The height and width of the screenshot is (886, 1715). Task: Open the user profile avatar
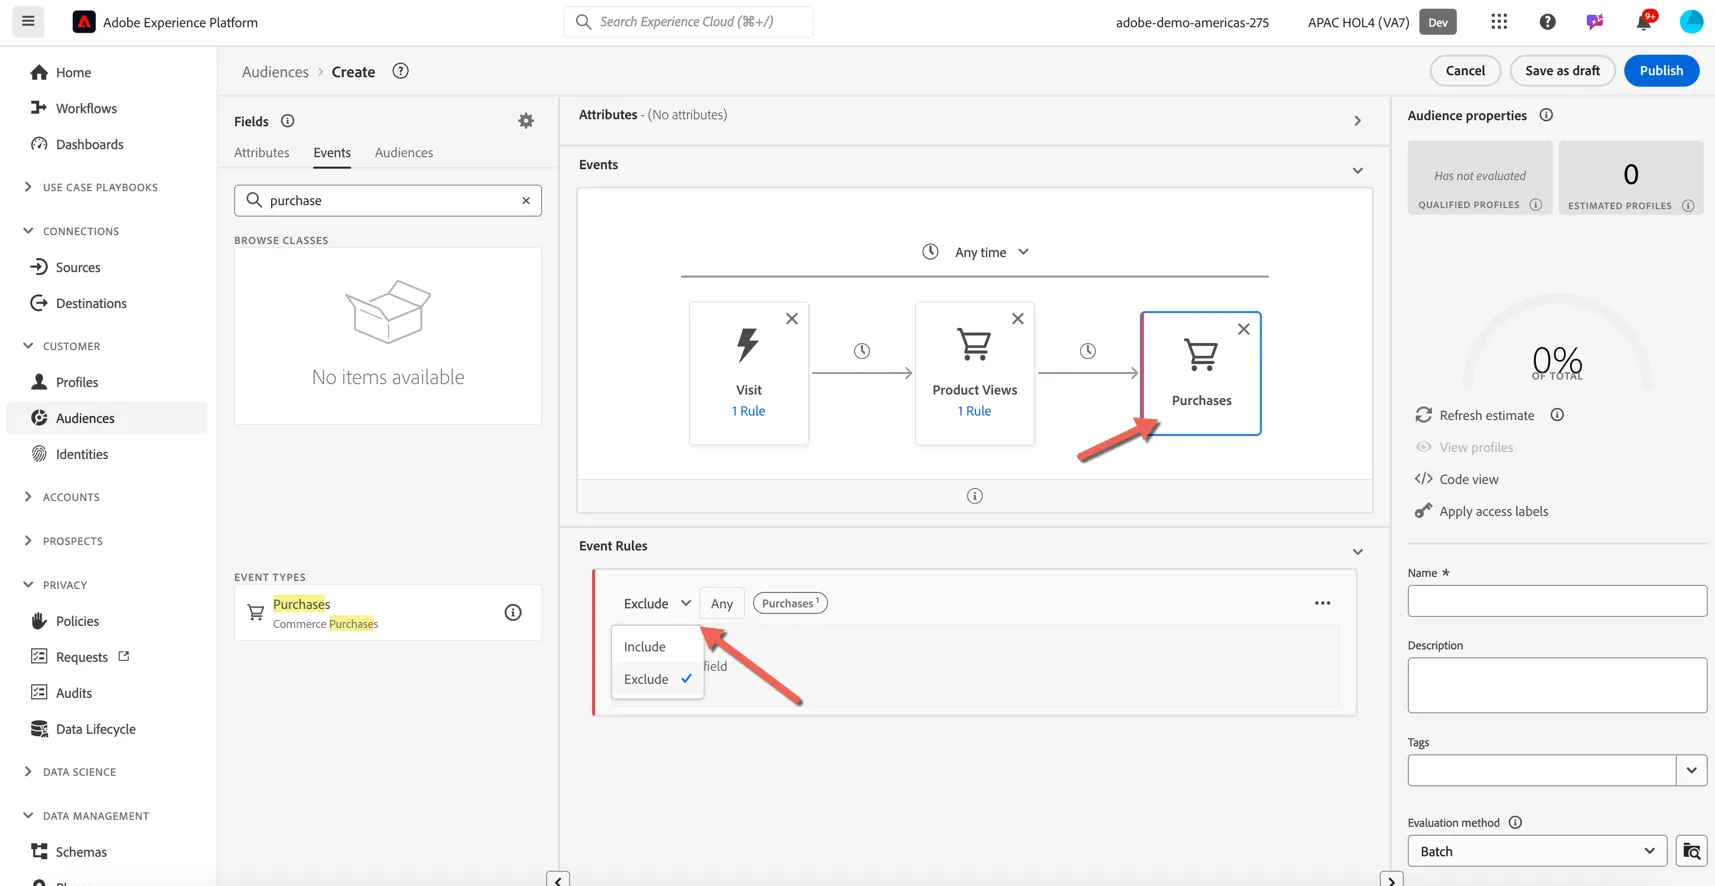point(1691,21)
